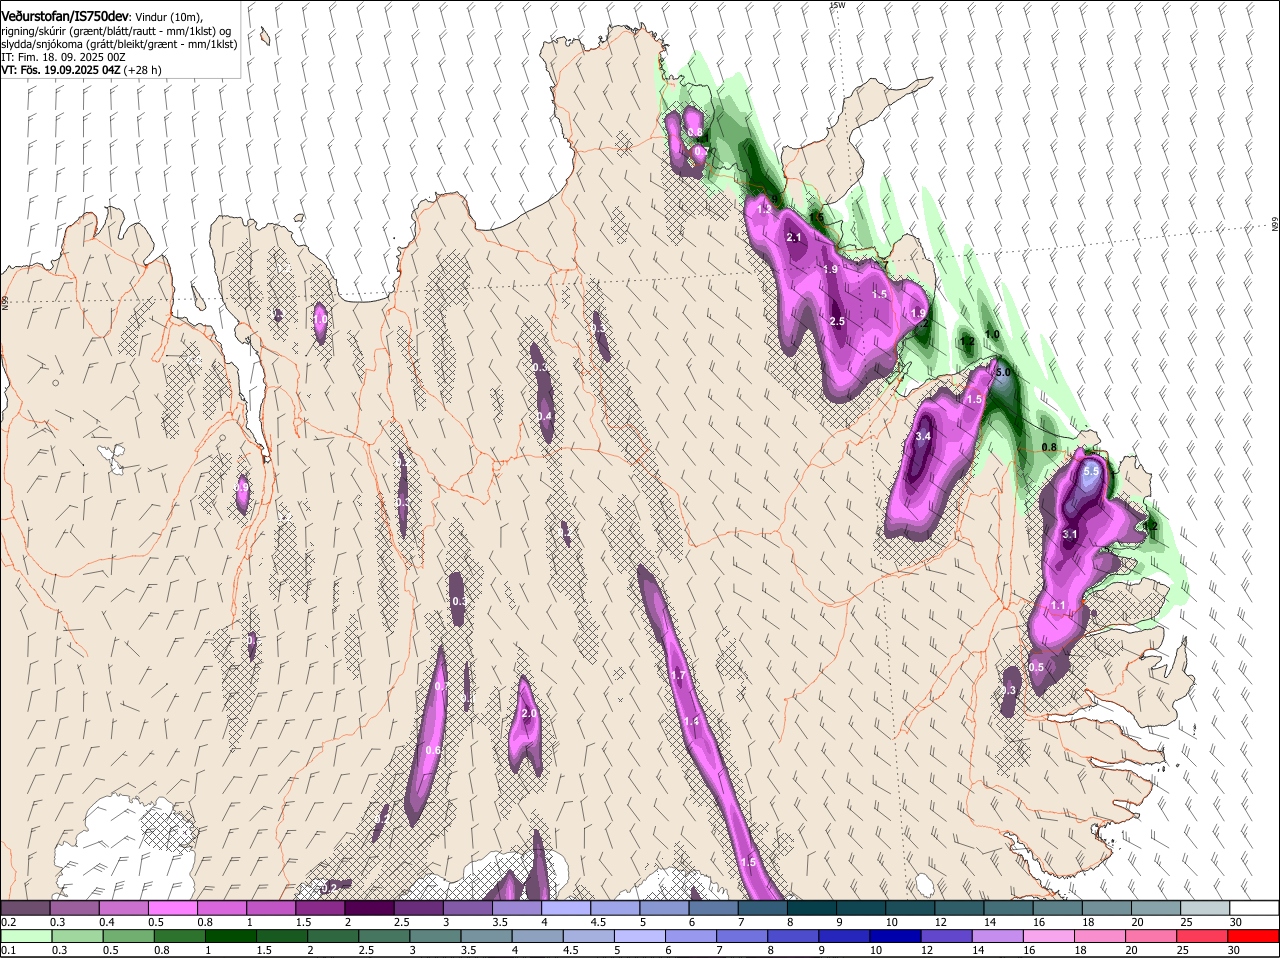Click the 15W longitude label at the top
This screenshot has width=1280, height=958.
tap(837, 6)
